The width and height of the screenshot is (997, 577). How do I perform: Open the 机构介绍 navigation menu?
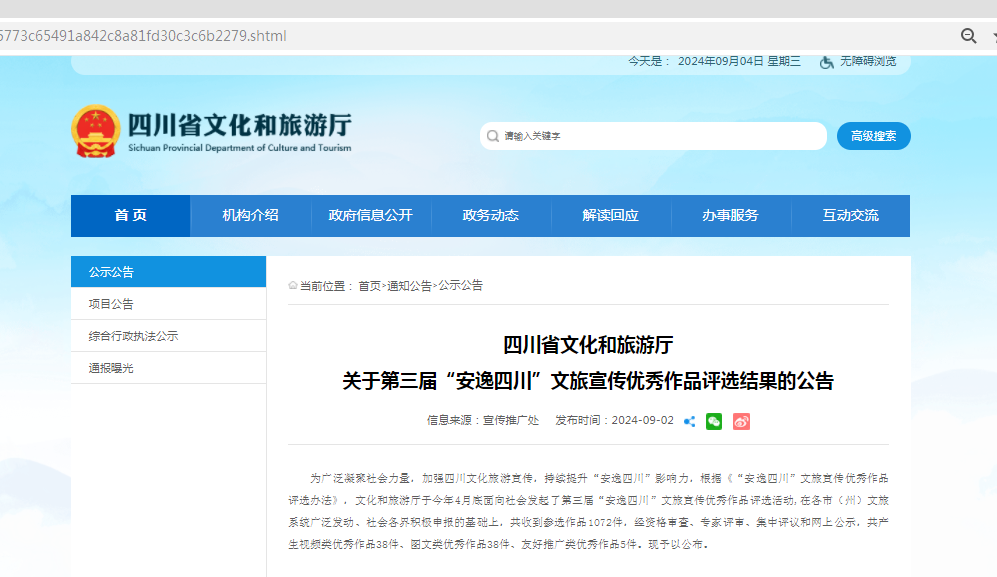pos(250,216)
